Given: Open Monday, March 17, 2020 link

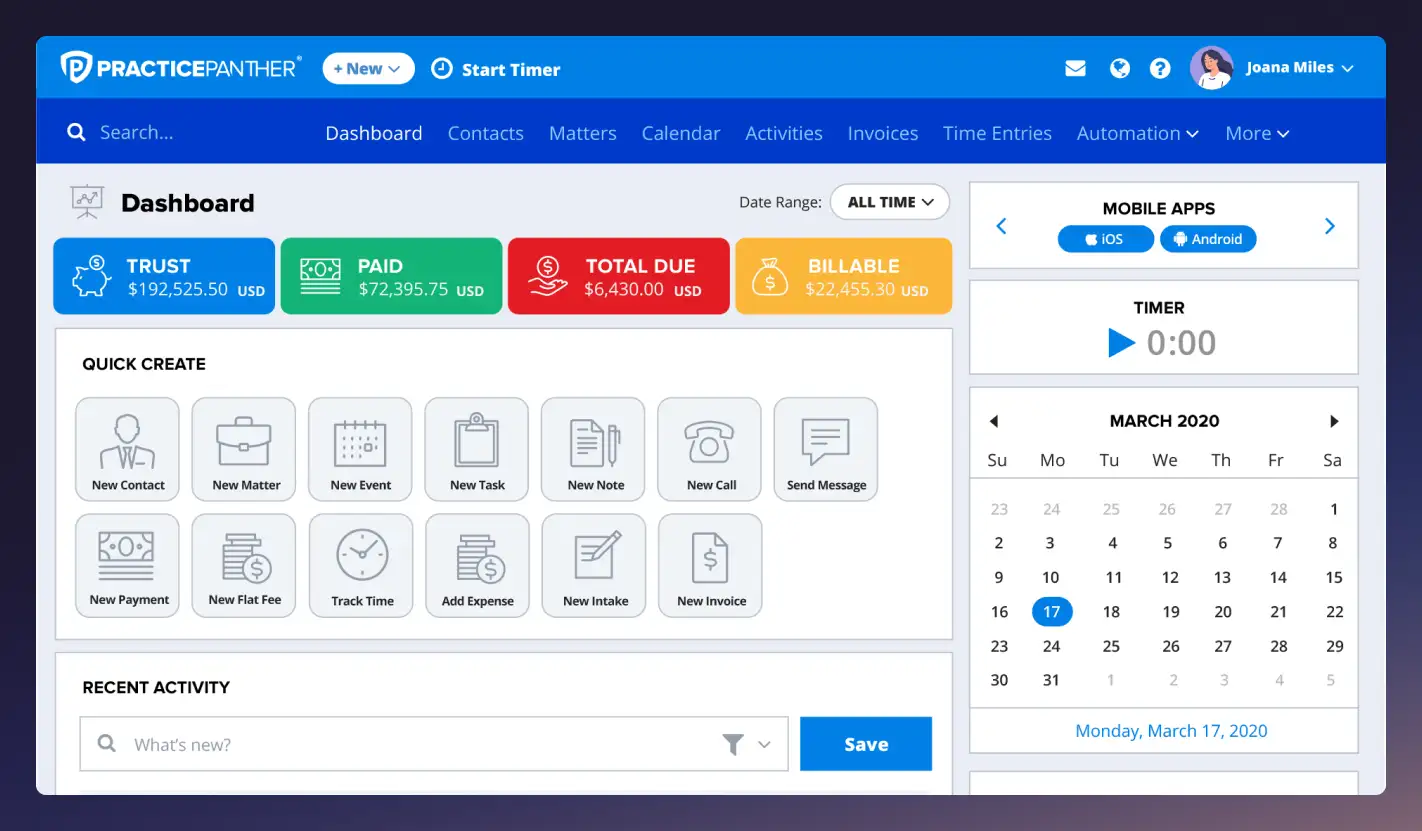Looking at the screenshot, I should pos(1170,730).
